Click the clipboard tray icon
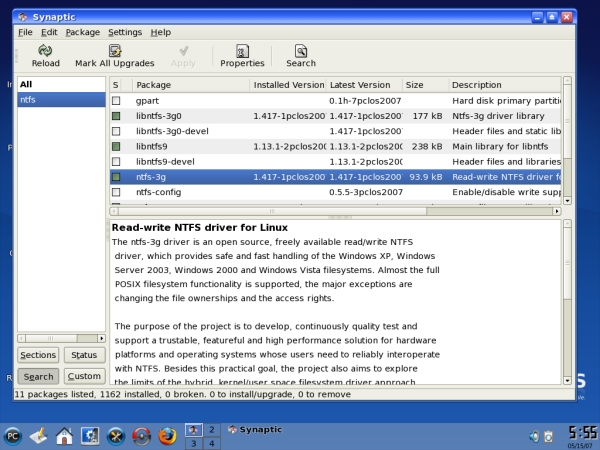600x450 pixels. 549,436
